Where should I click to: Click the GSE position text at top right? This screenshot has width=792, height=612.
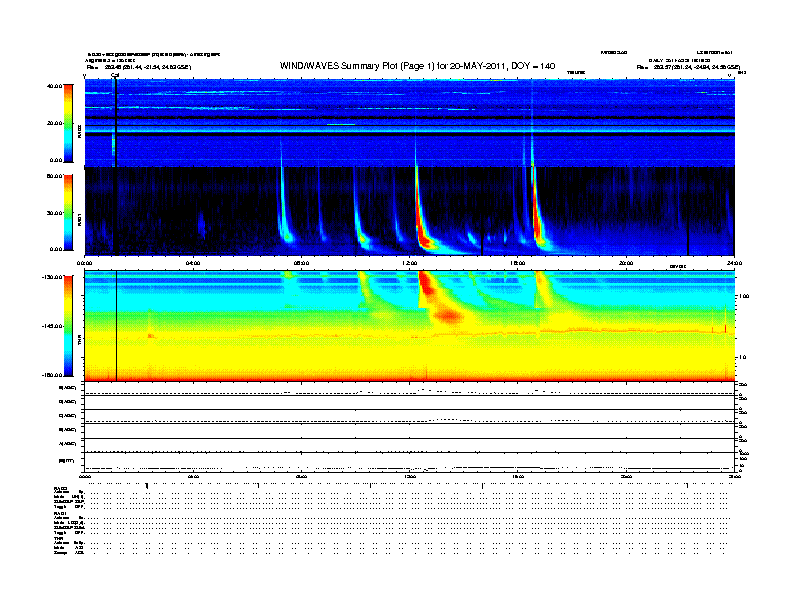pyautogui.click(x=688, y=67)
